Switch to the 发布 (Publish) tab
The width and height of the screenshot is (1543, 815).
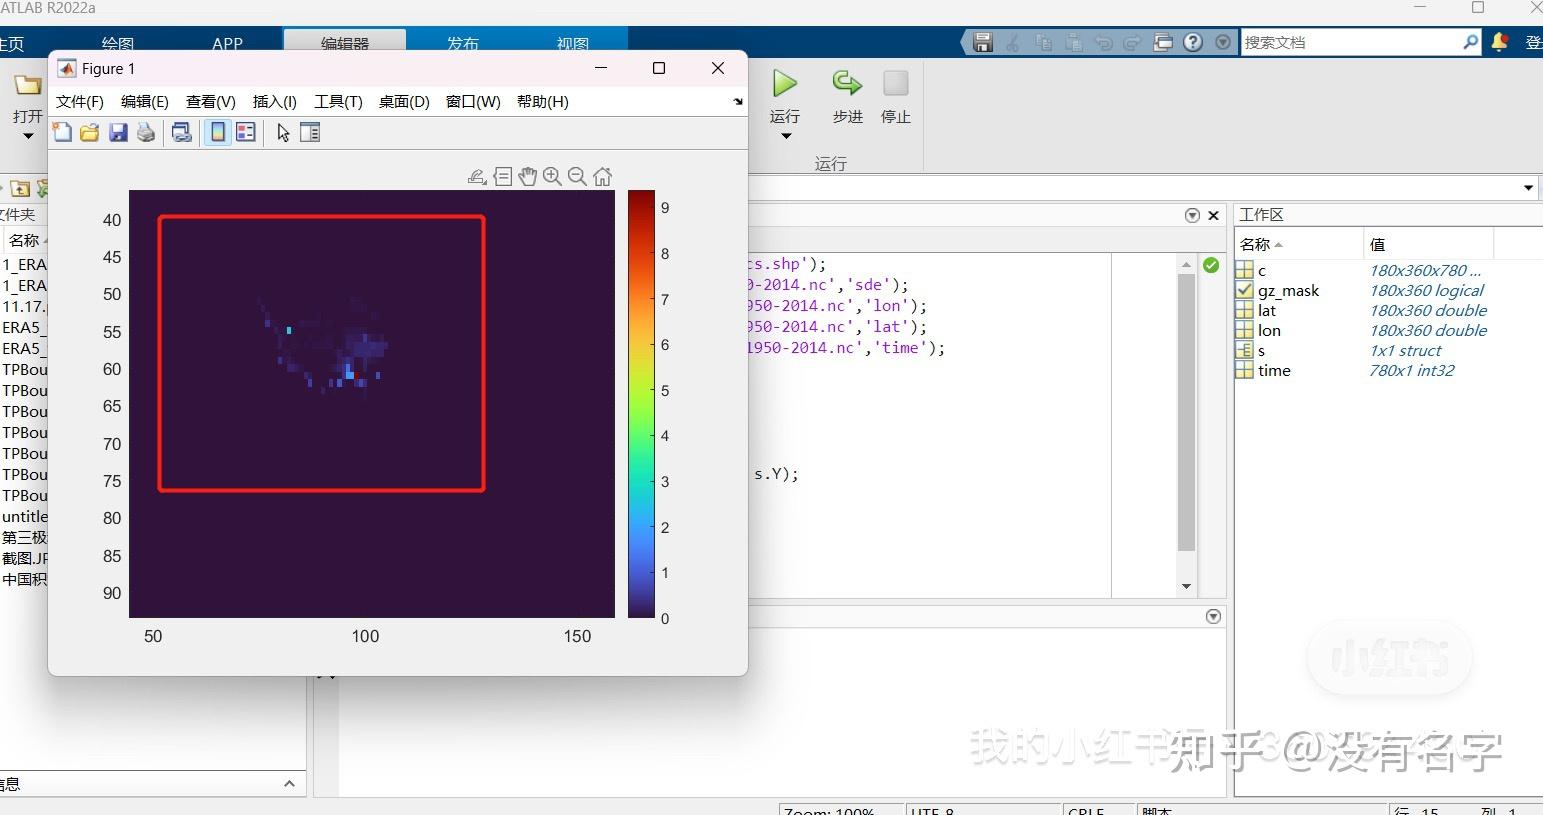pos(463,42)
